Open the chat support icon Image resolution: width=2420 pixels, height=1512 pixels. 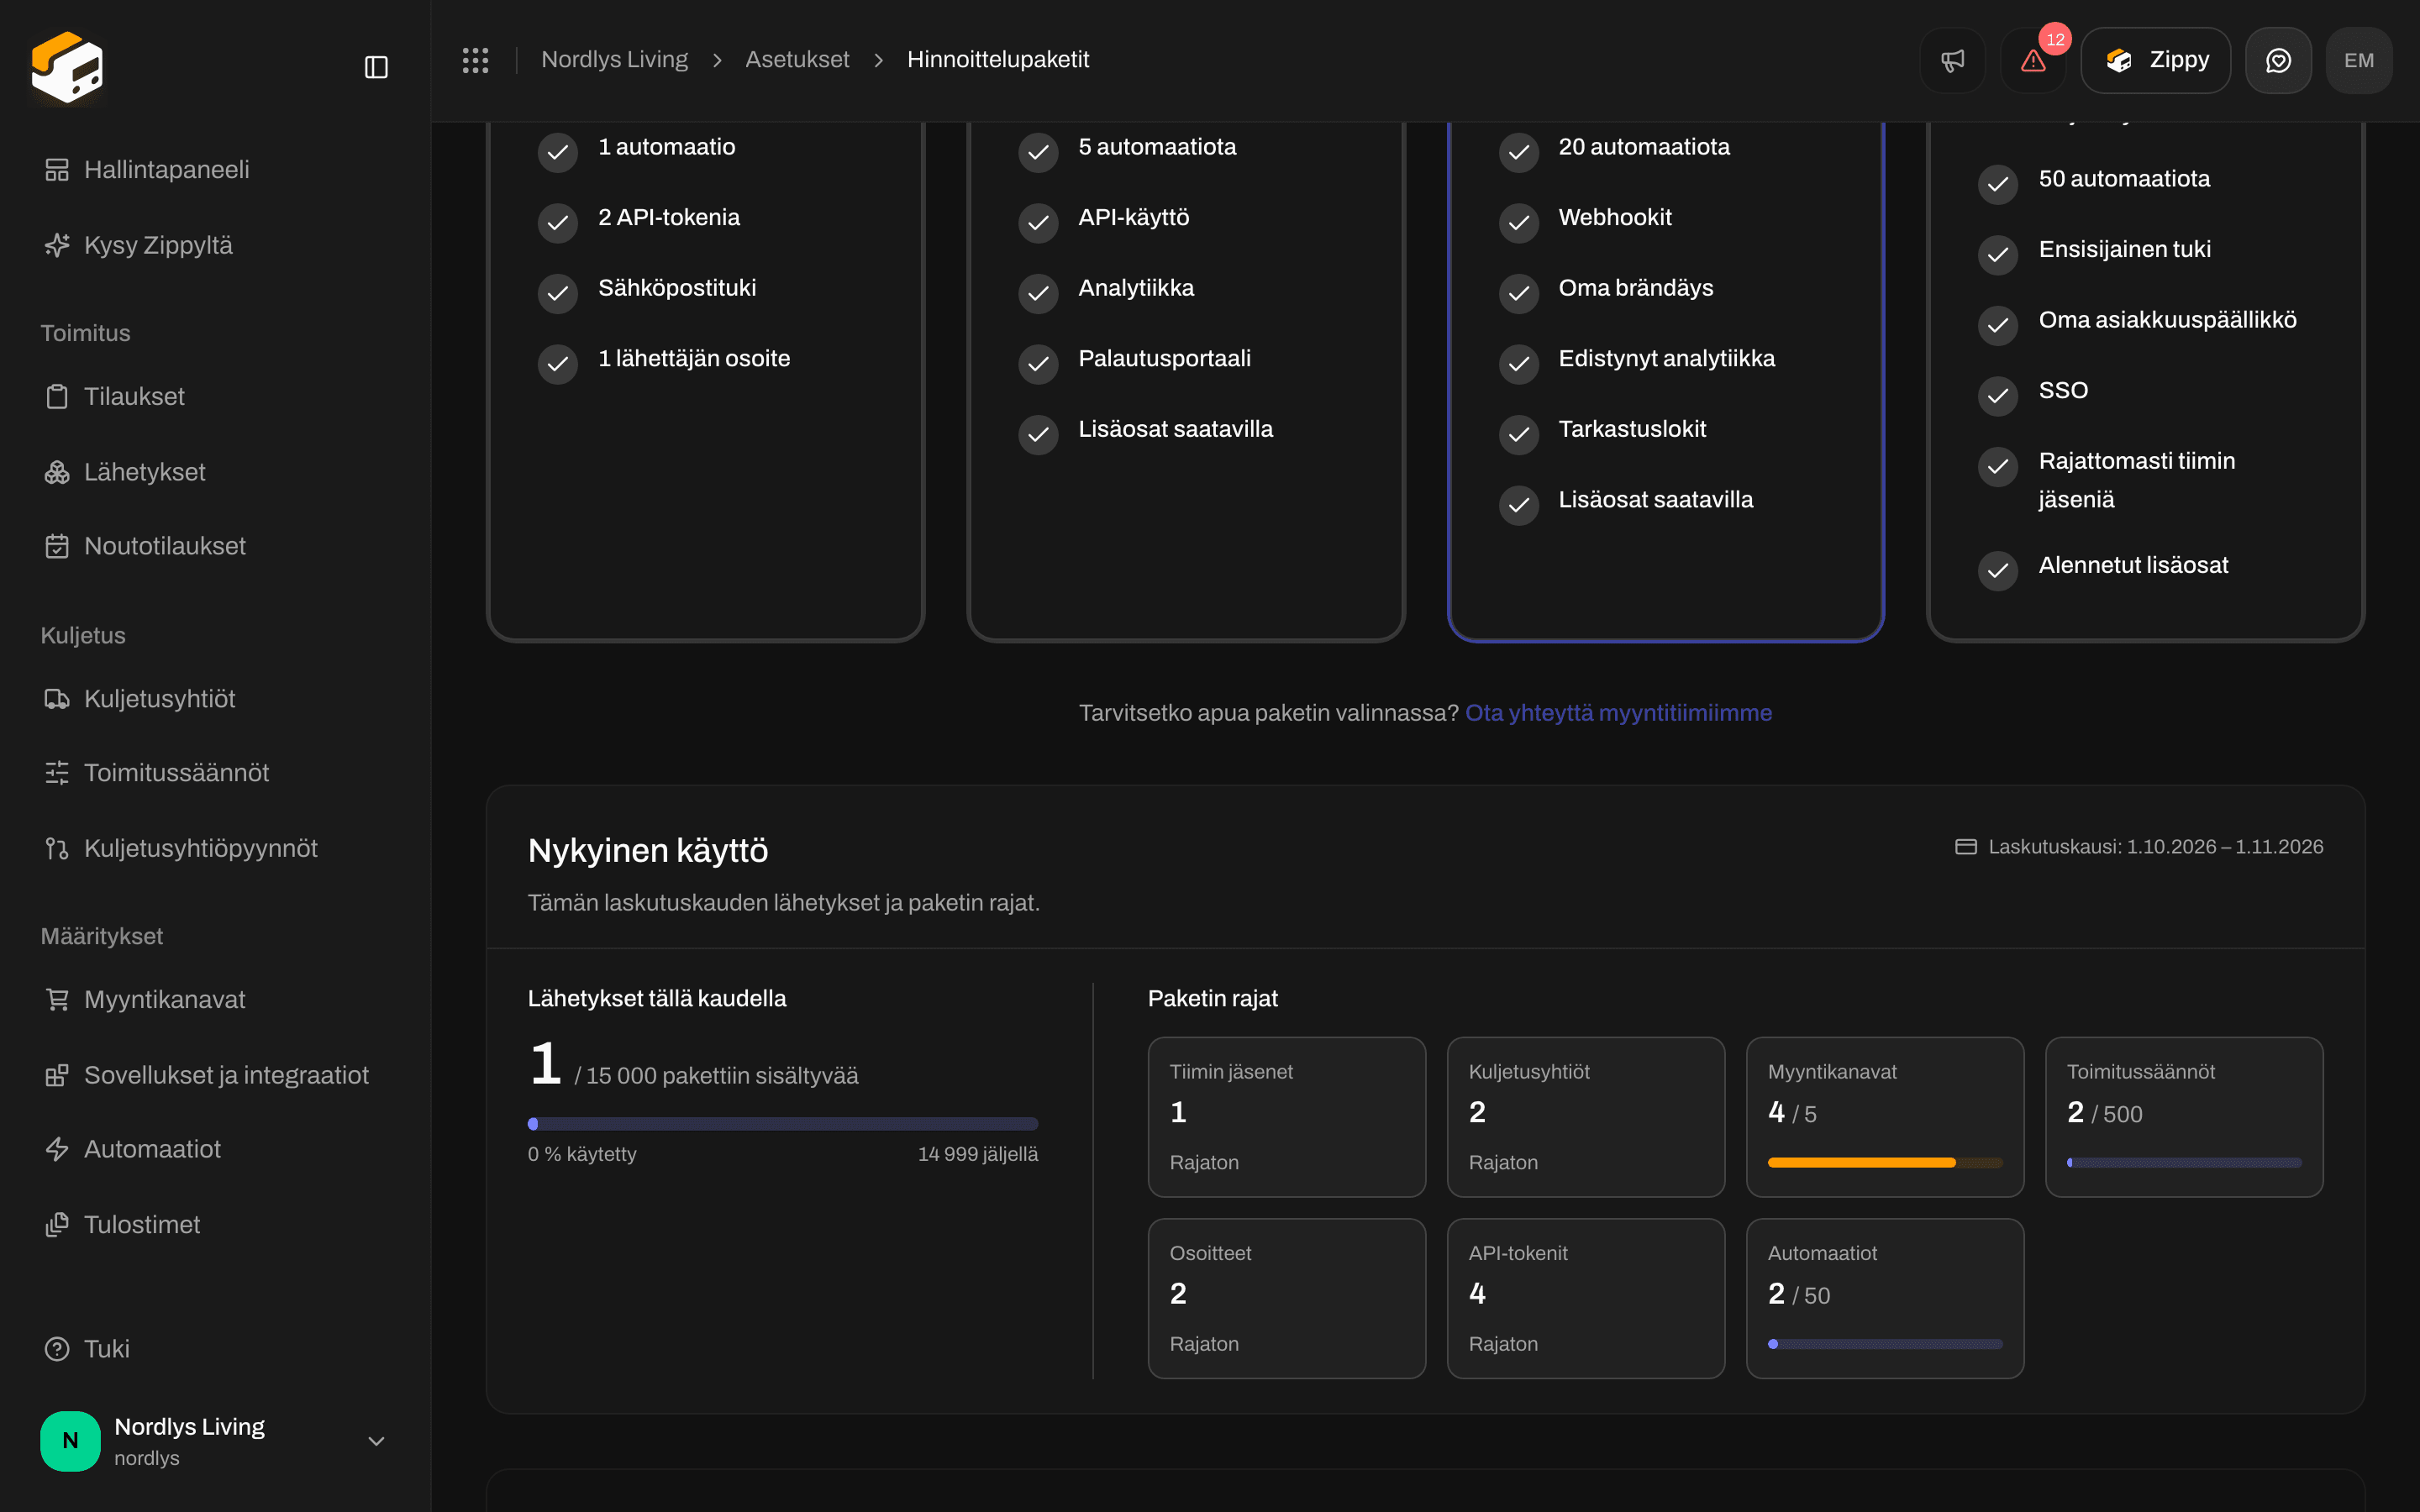[2278, 60]
